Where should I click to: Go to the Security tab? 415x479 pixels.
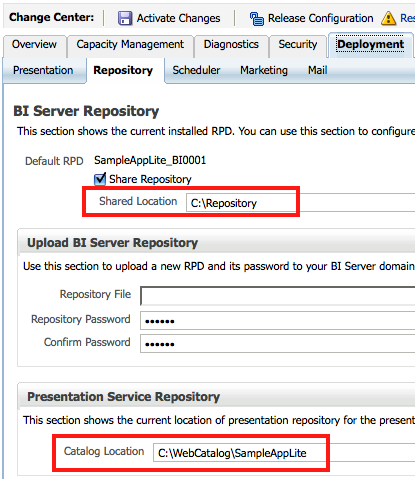[x=298, y=44]
